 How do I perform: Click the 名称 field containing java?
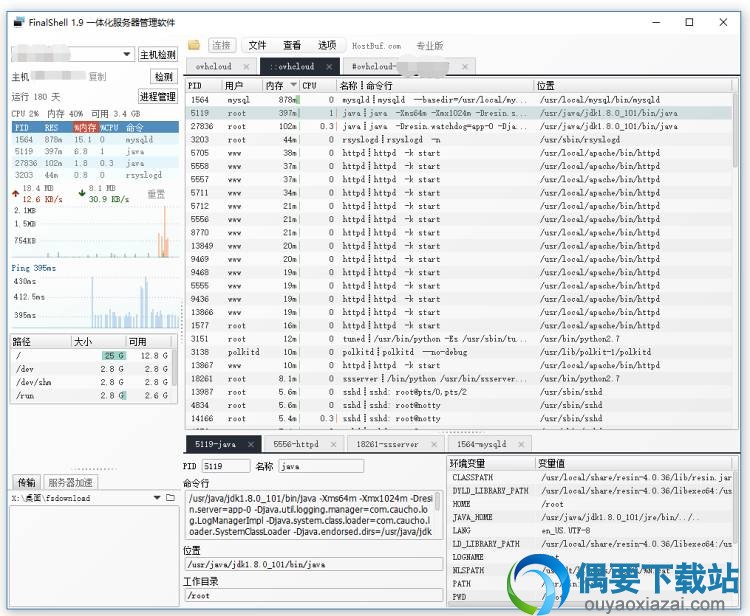click(321, 466)
